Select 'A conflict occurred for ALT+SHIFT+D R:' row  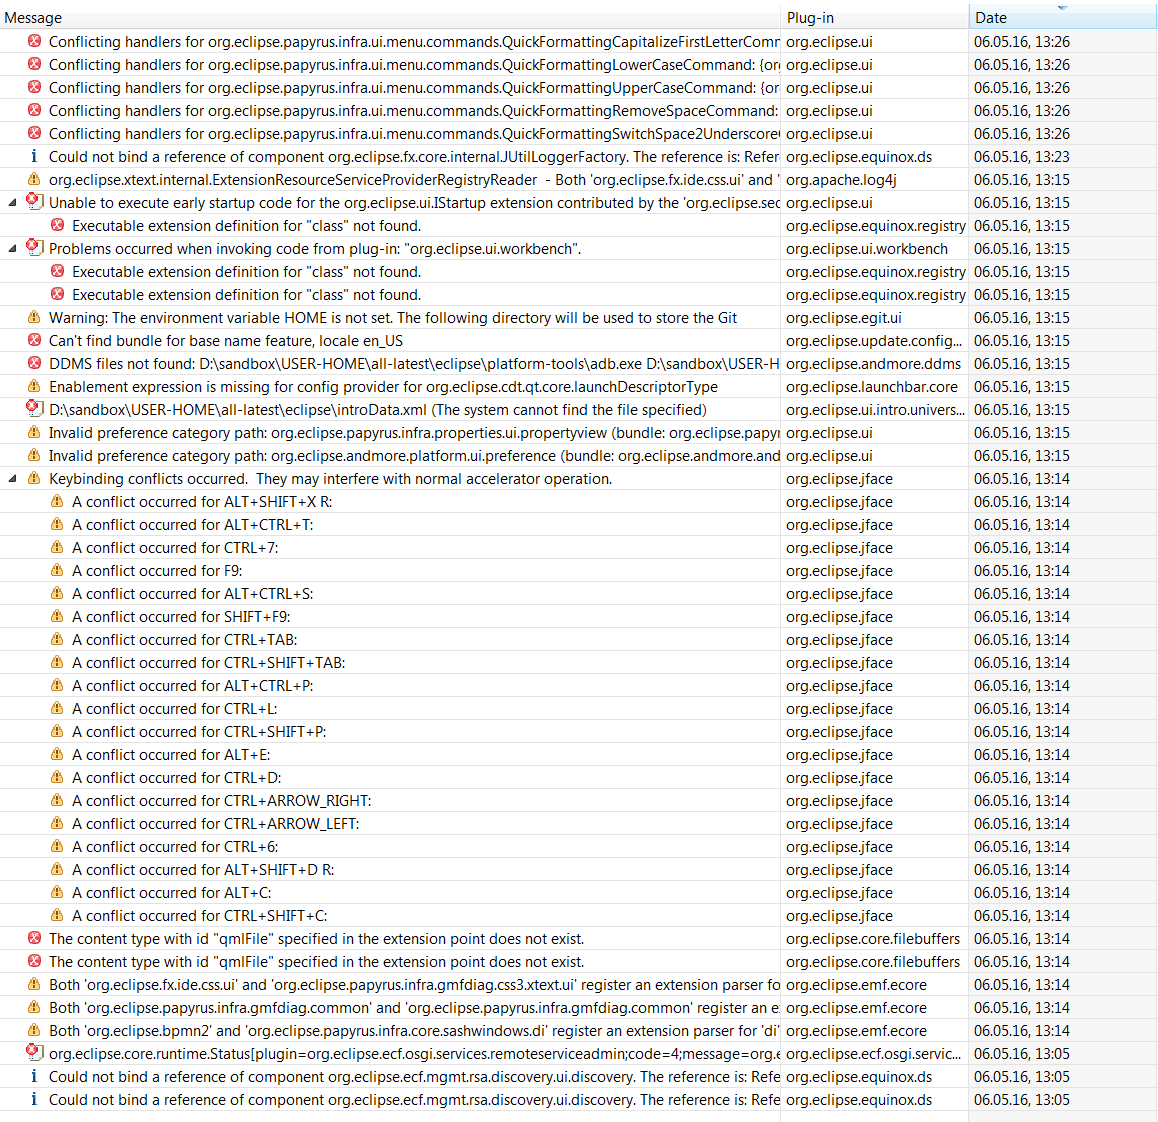(578, 870)
